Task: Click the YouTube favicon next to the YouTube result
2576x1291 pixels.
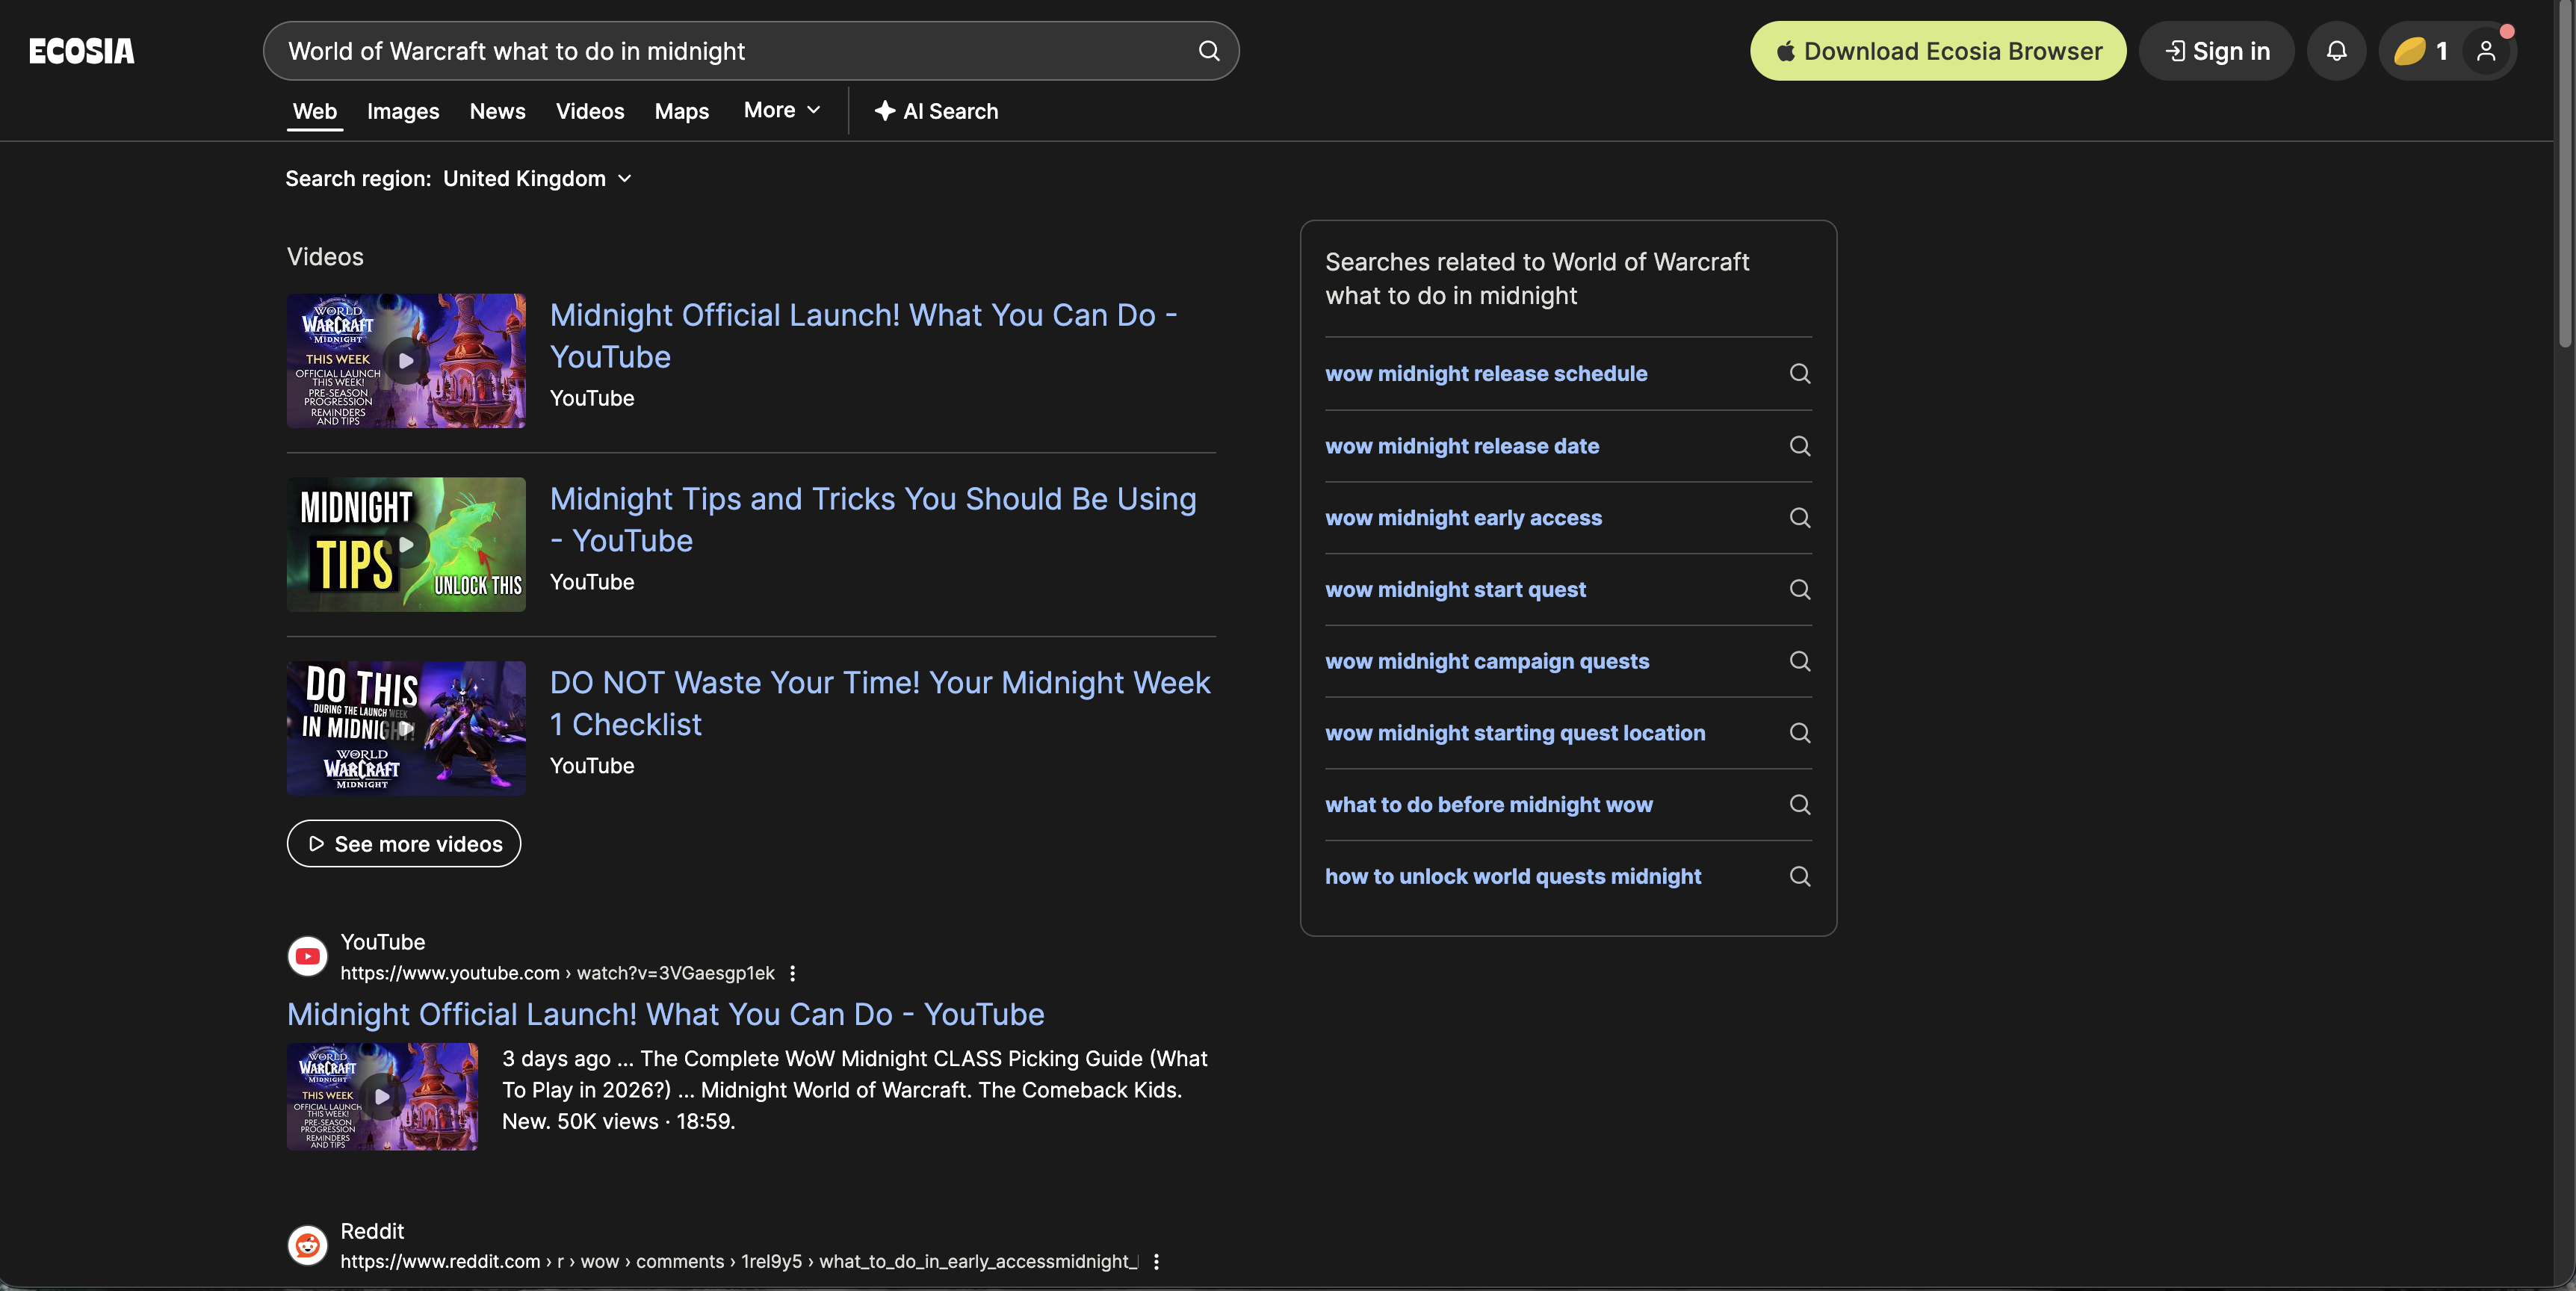Action: [307, 956]
